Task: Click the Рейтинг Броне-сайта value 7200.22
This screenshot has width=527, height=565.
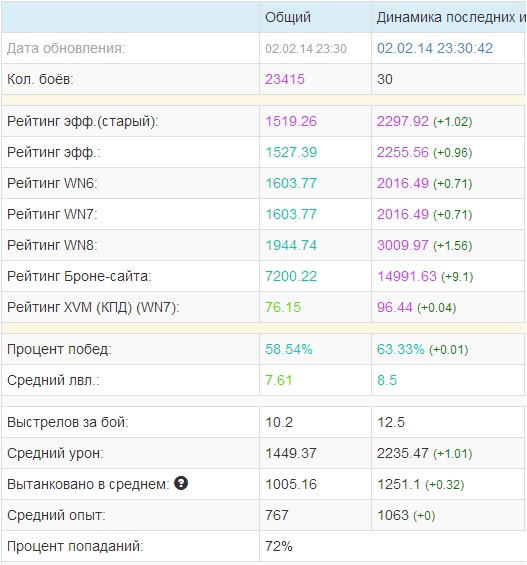Action: click(291, 276)
